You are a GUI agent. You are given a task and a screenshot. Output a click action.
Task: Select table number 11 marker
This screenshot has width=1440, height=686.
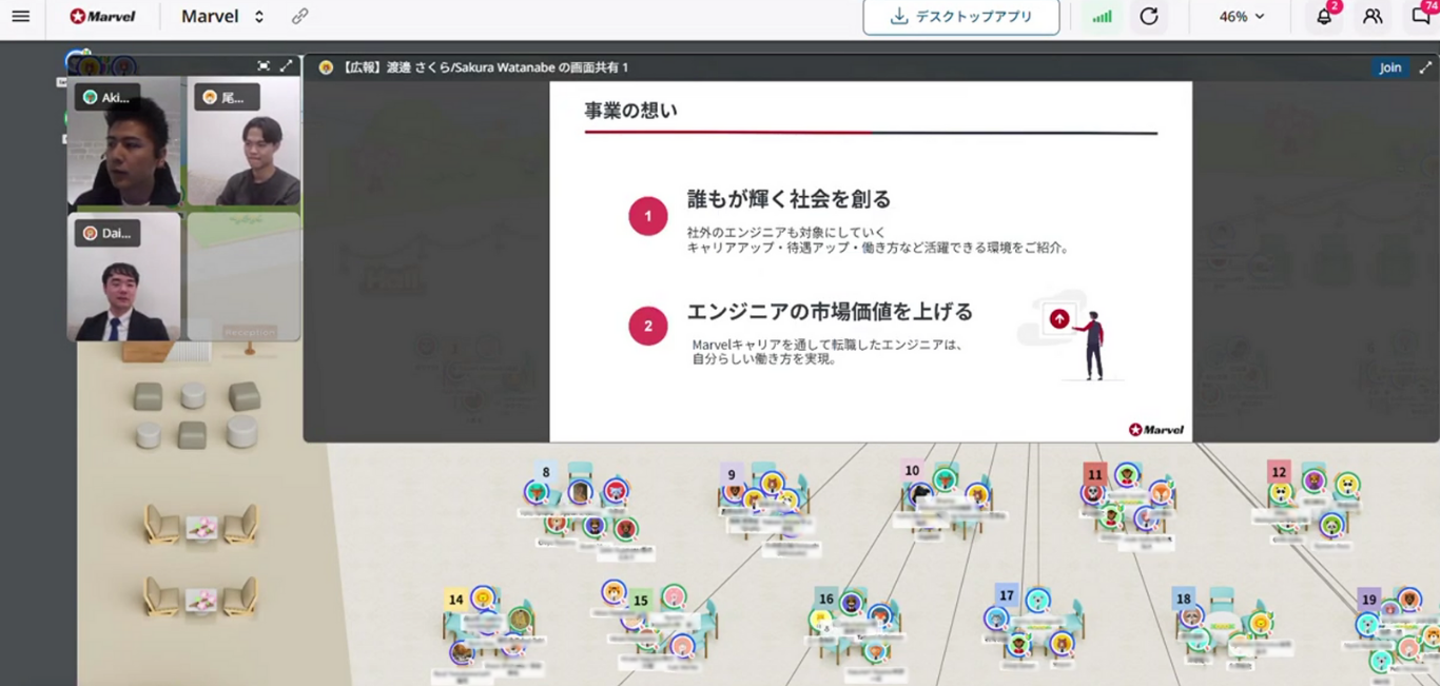coord(1095,474)
